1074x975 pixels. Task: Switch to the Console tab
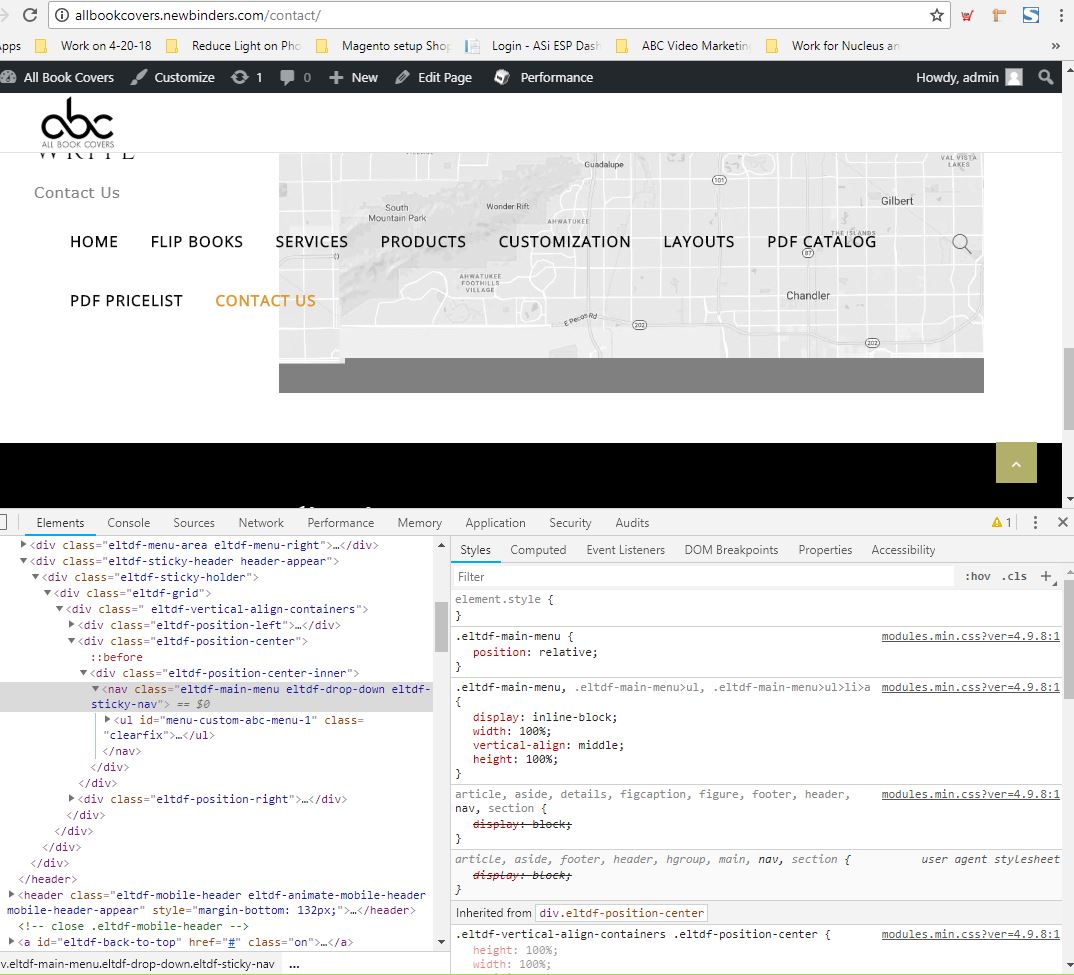click(x=129, y=523)
